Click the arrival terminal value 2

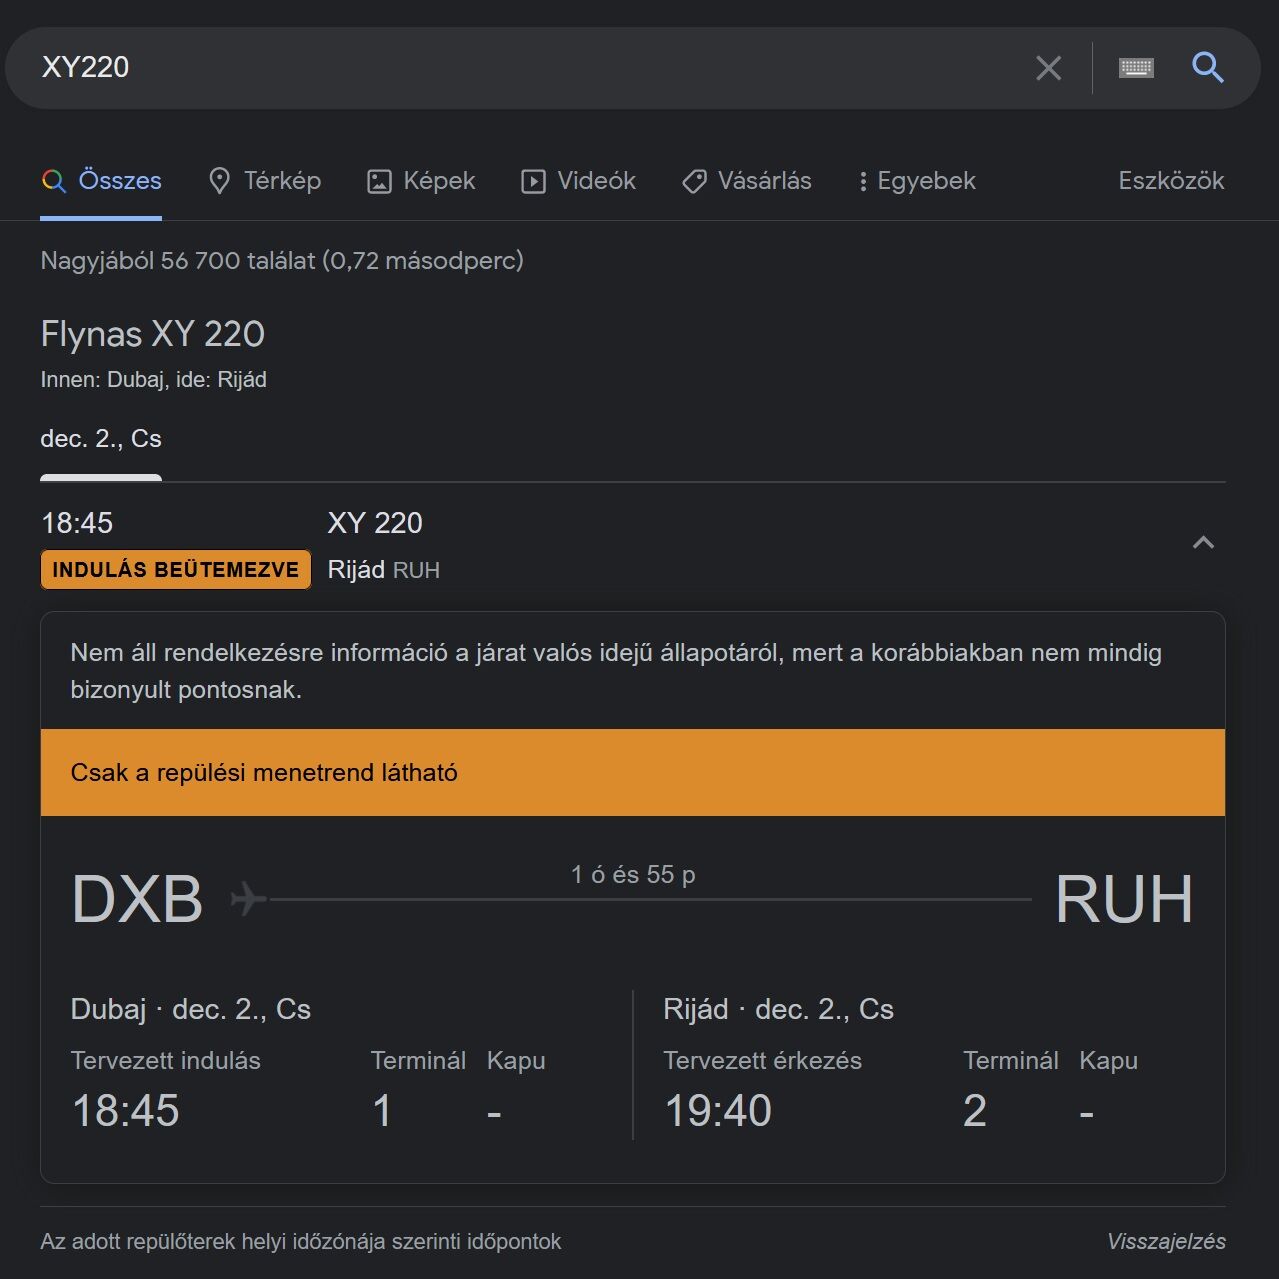pos(975,1111)
